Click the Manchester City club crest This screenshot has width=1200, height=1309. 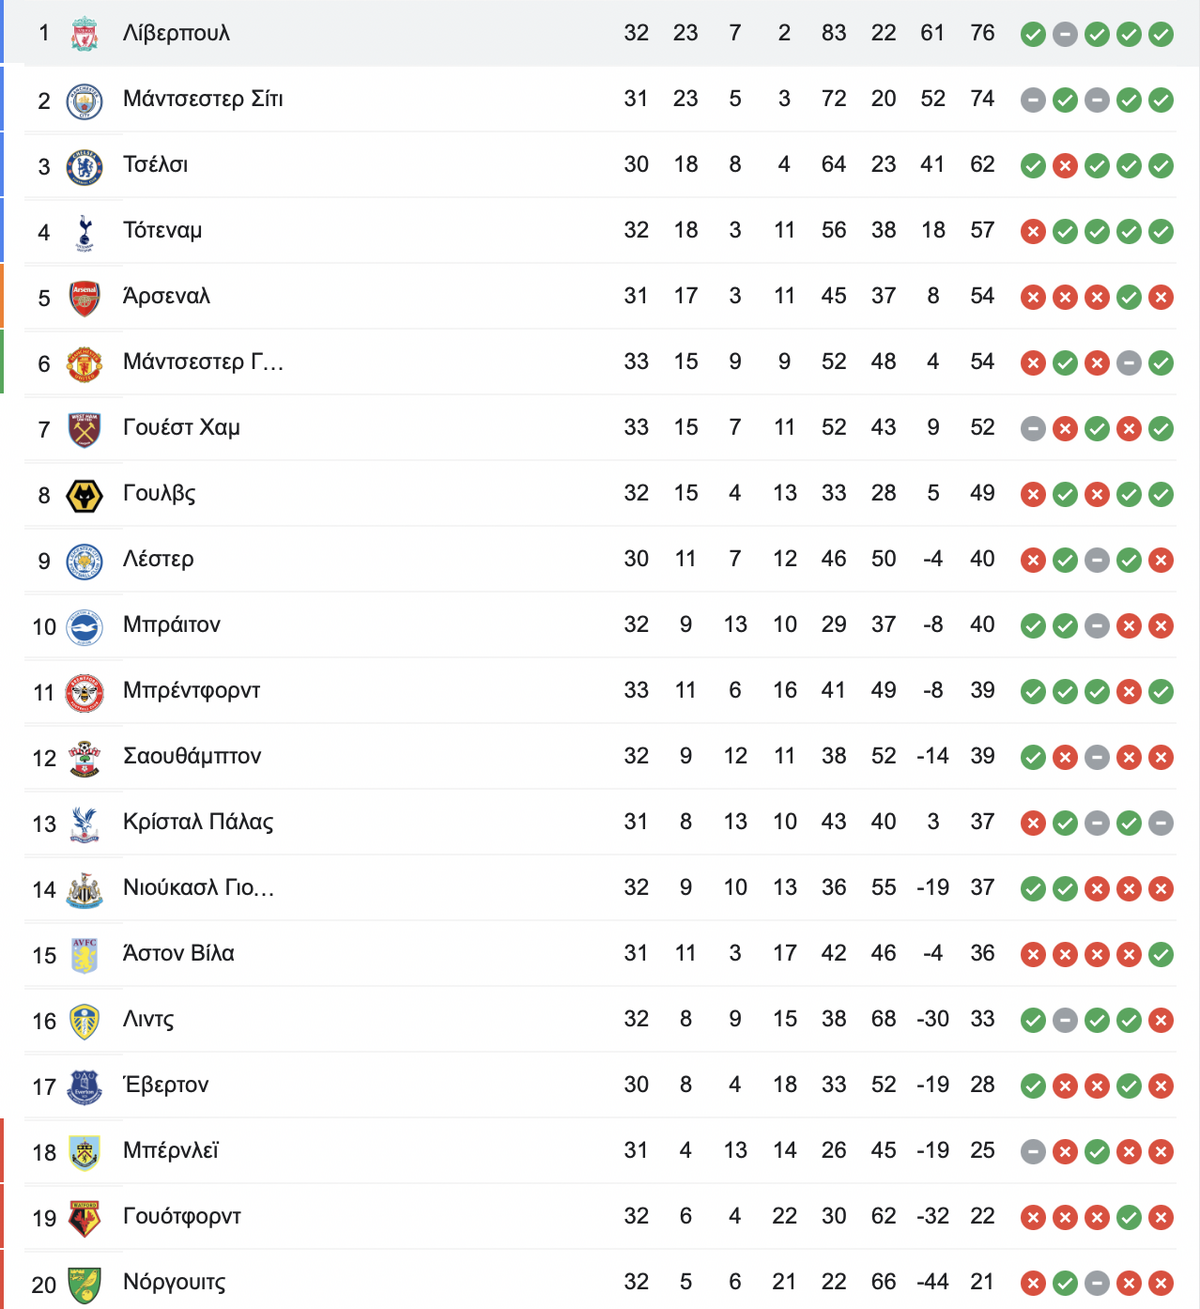click(85, 100)
